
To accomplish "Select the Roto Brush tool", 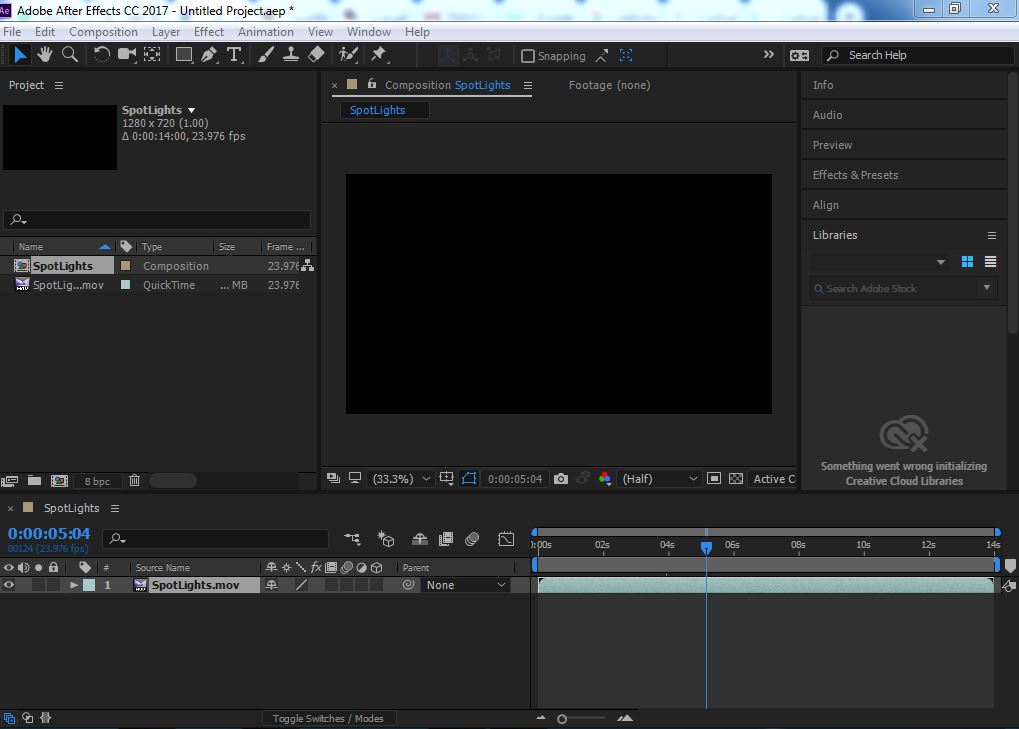I will [x=348, y=55].
